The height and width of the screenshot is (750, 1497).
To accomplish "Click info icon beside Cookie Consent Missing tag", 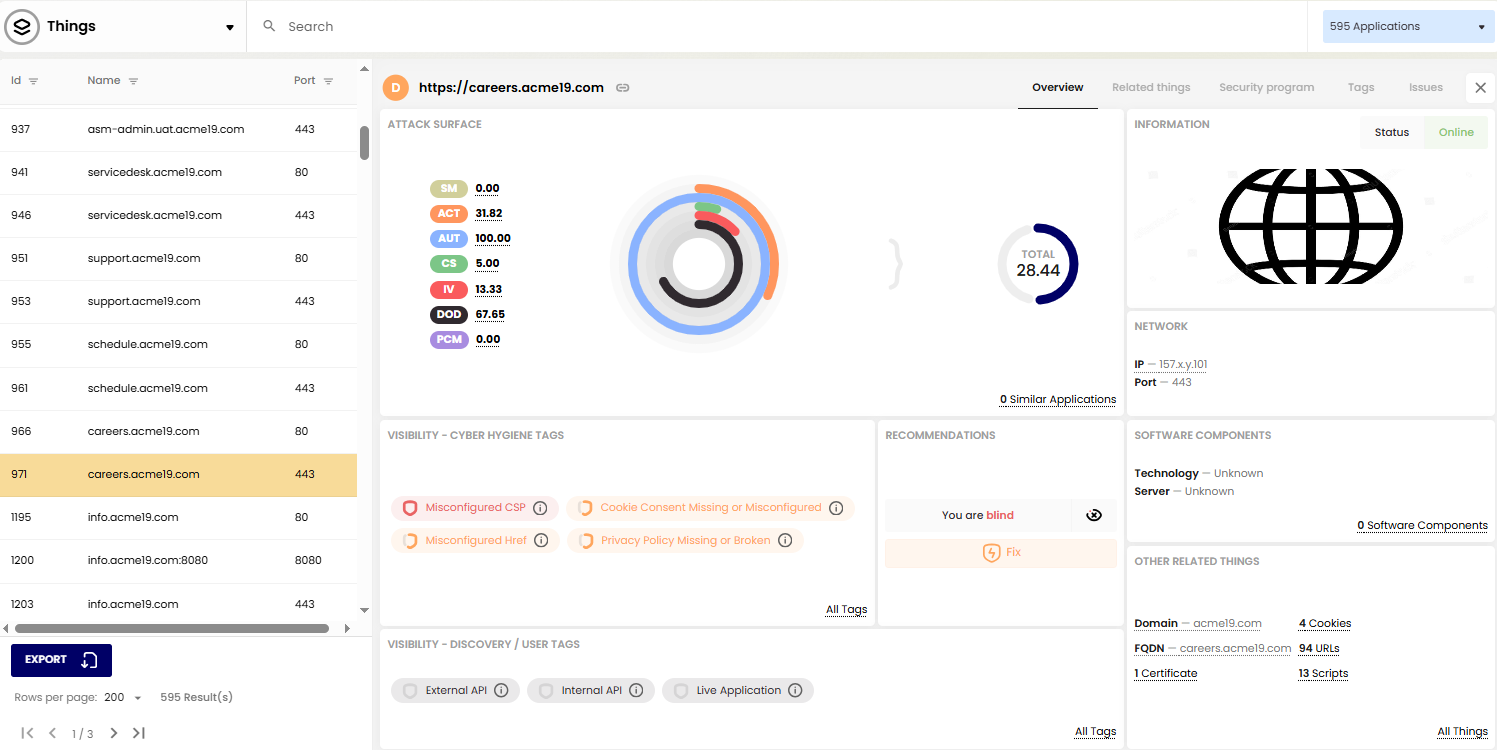I will point(836,508).
